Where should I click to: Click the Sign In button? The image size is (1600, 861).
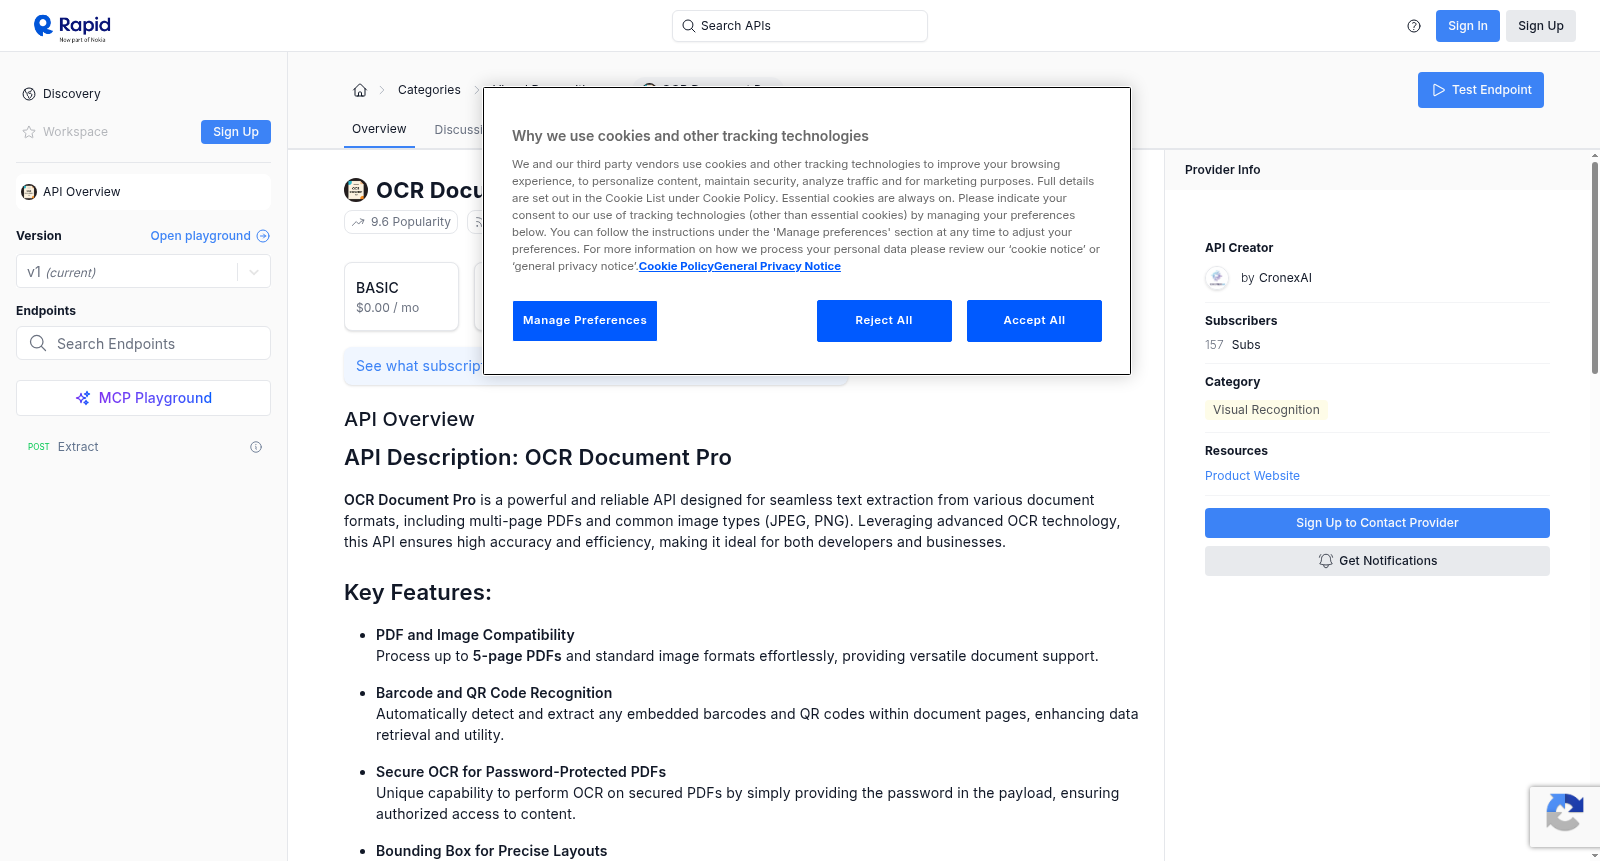pyautogui.click(x=1468, y=26)
